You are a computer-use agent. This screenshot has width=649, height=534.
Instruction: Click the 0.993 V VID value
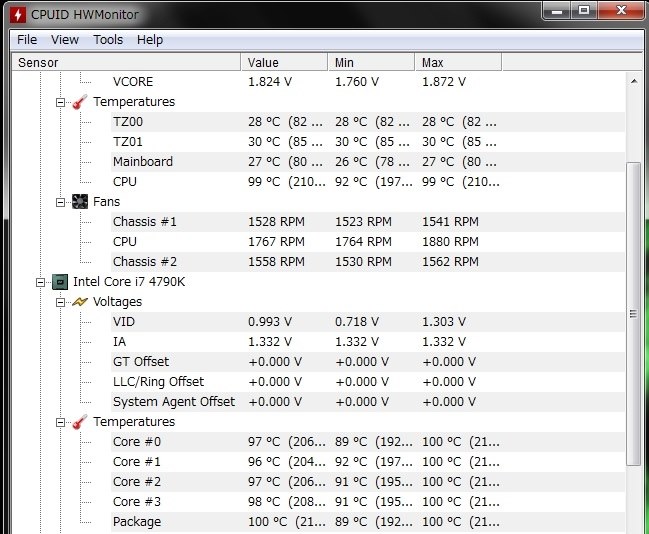pyautogui.click(x=270, y=322)
